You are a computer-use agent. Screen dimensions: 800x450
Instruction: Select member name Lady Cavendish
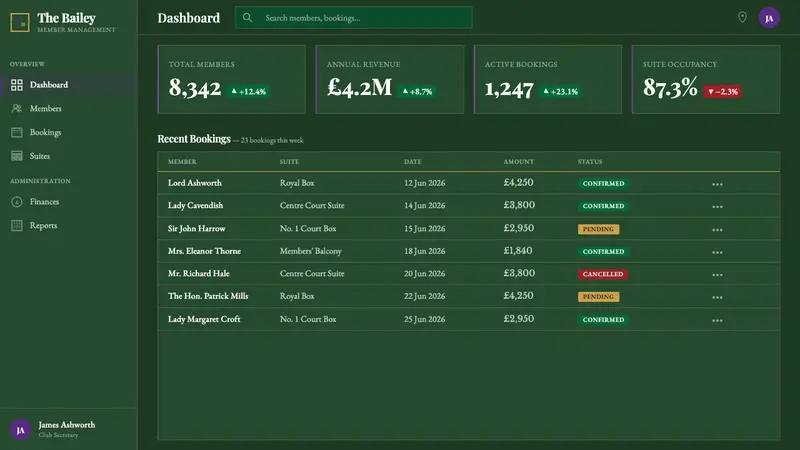[x=195, y=205]
